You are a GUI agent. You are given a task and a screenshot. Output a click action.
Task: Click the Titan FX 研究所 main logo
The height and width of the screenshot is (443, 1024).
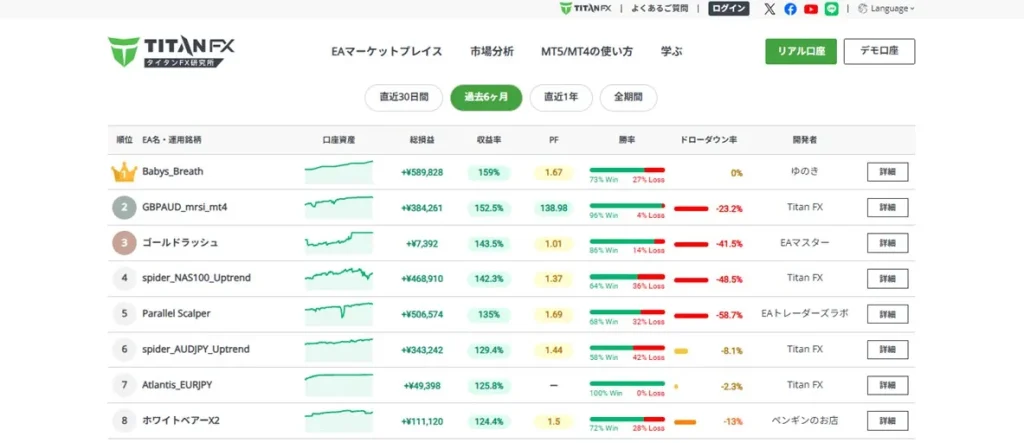[171, 52]
